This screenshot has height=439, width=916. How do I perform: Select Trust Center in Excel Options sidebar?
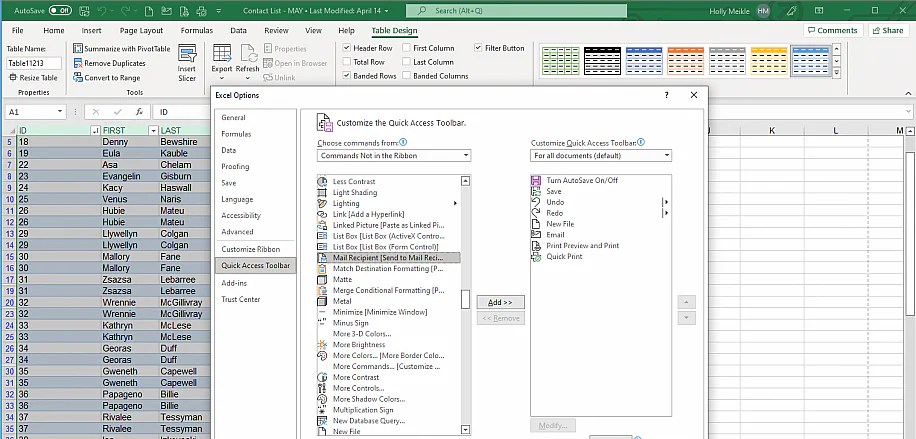(x=241, y=299)
